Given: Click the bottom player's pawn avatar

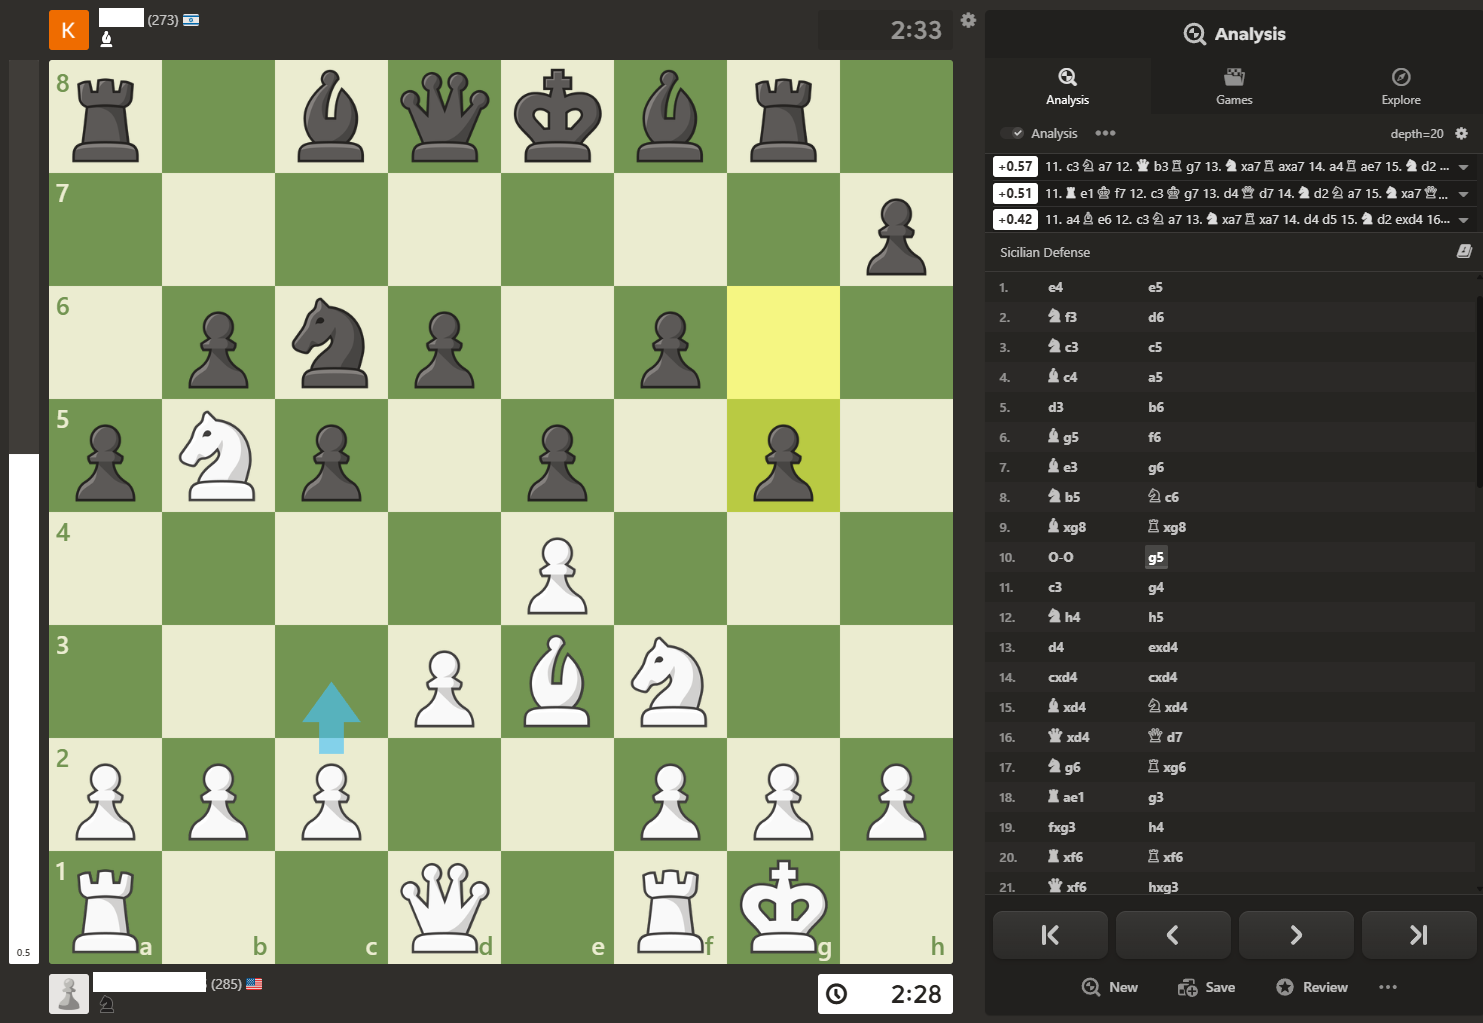Looking at the screenshot, I should (x=69, y=994).
